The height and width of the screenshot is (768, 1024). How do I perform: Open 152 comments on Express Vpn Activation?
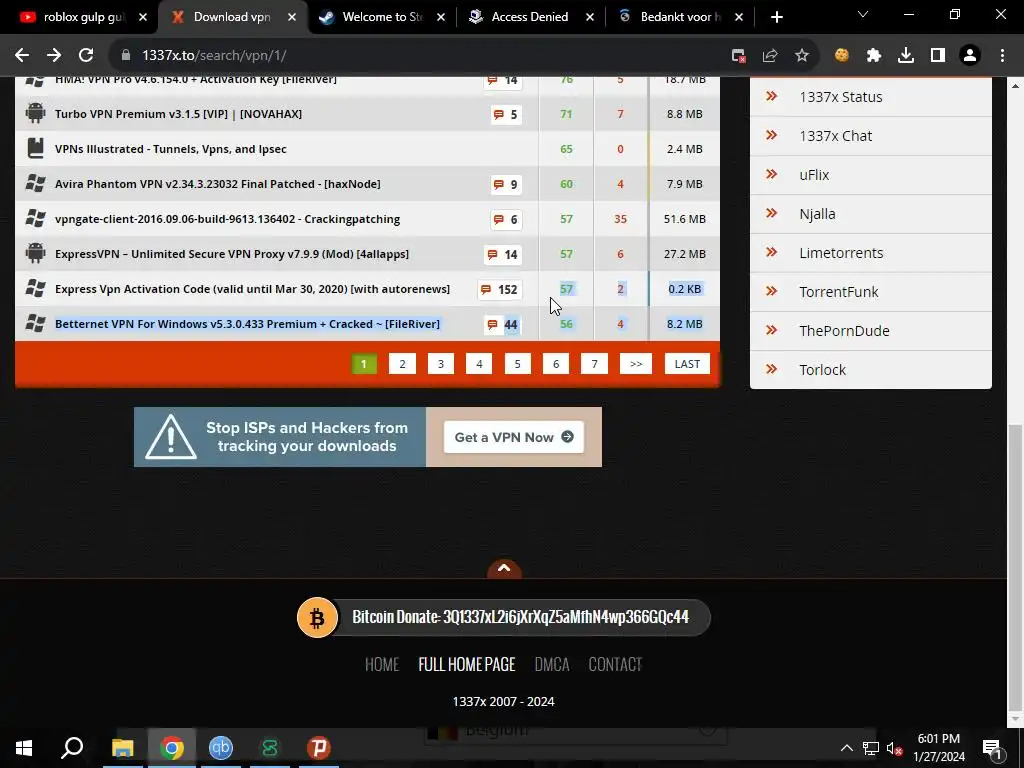(500, 289)
